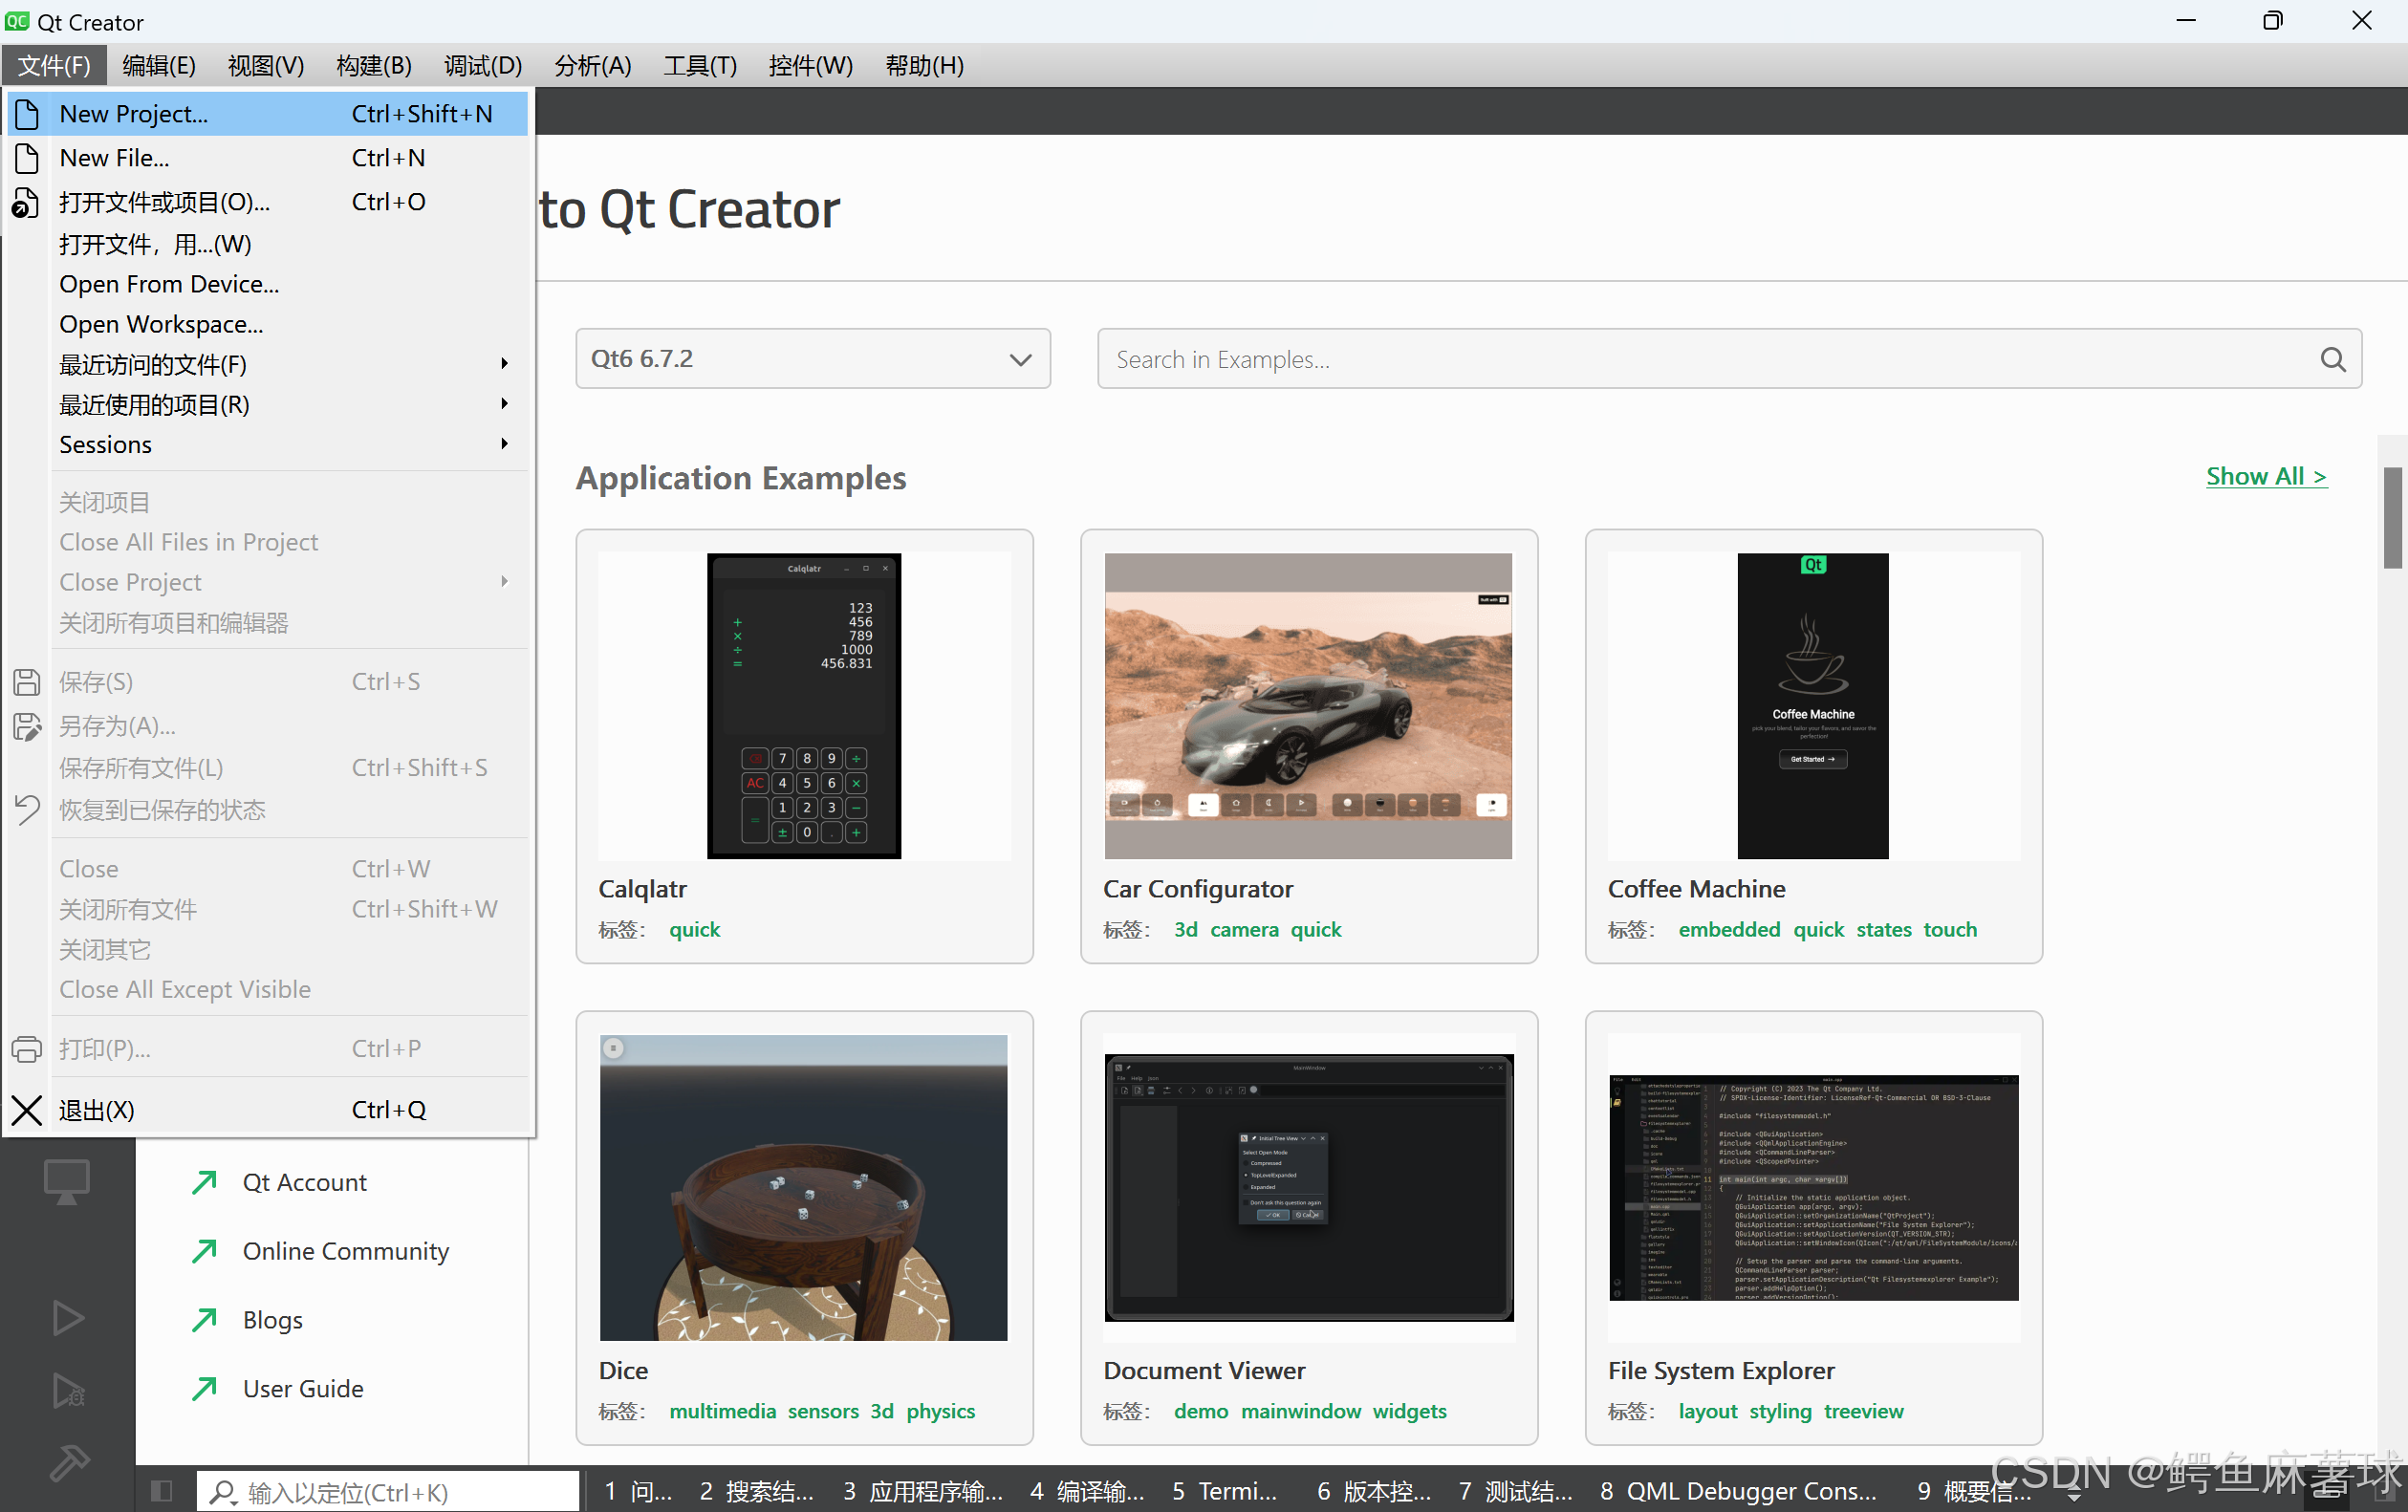2408x1512 pixels.
Task: Open the 编辑(E) menu
Action: point(159,65)
